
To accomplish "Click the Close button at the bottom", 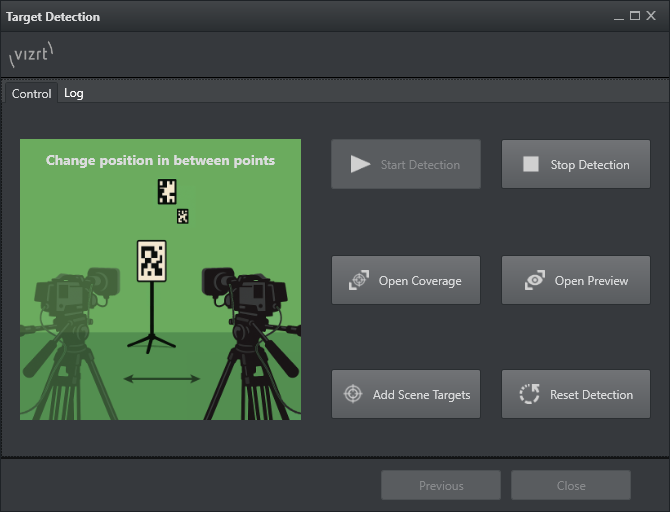I will tap(571, 486).
